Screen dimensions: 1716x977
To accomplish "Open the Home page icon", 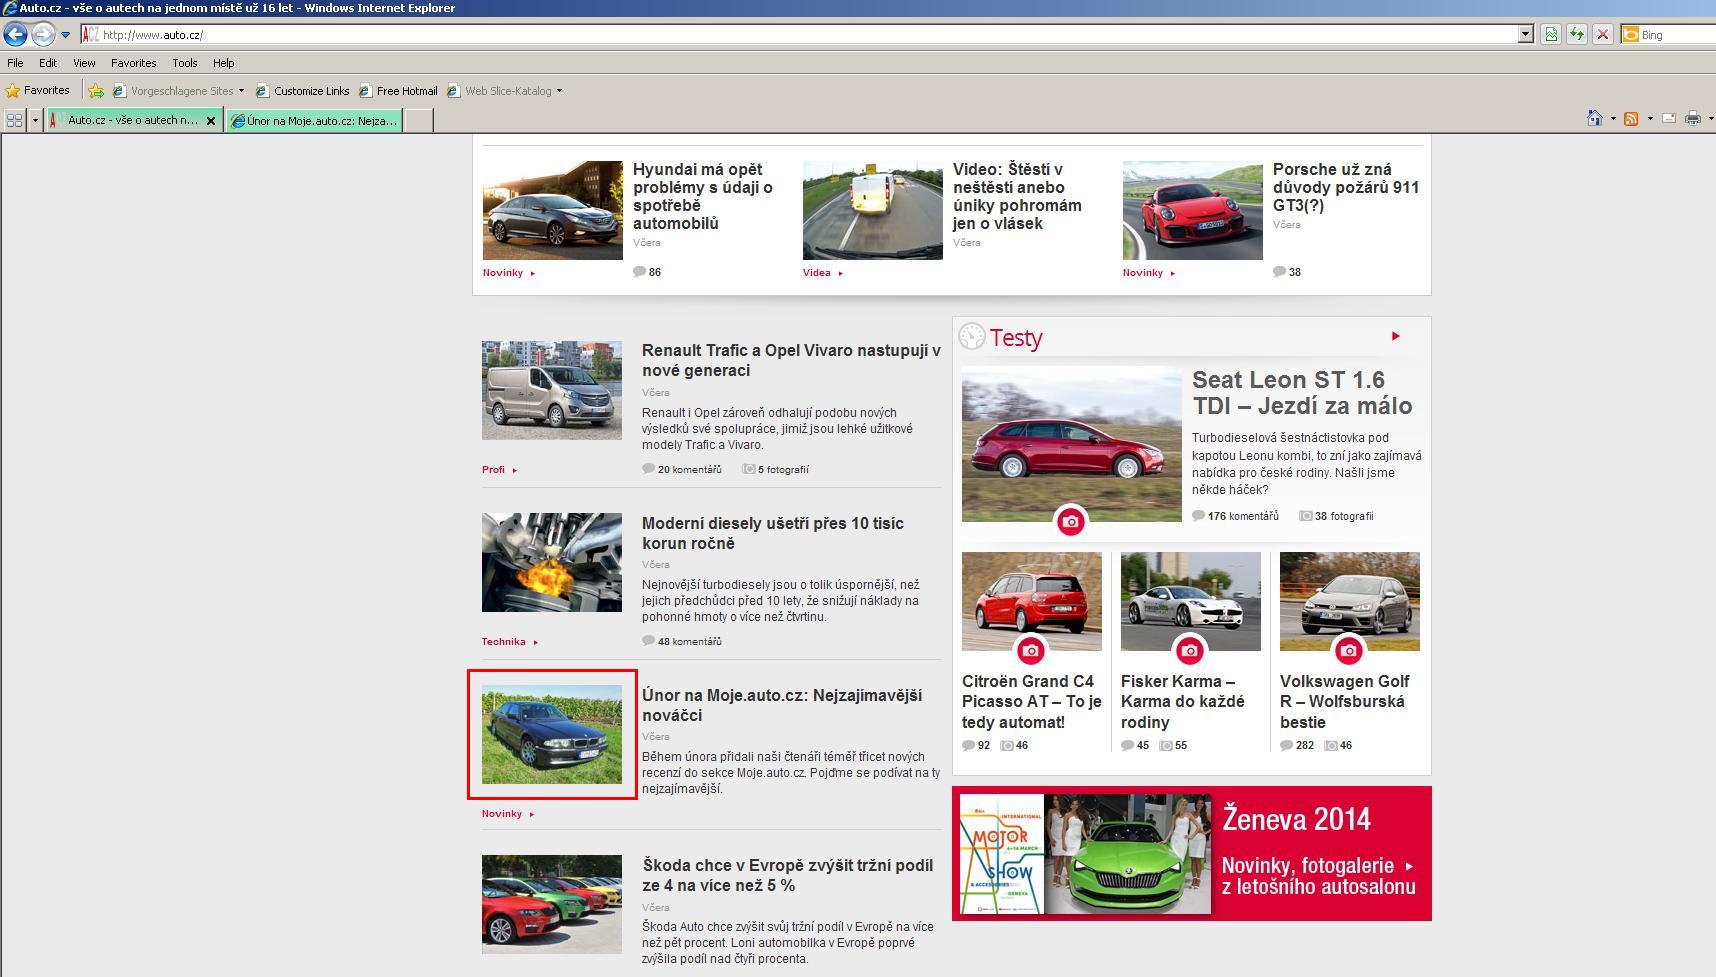I will point(1594,119).
